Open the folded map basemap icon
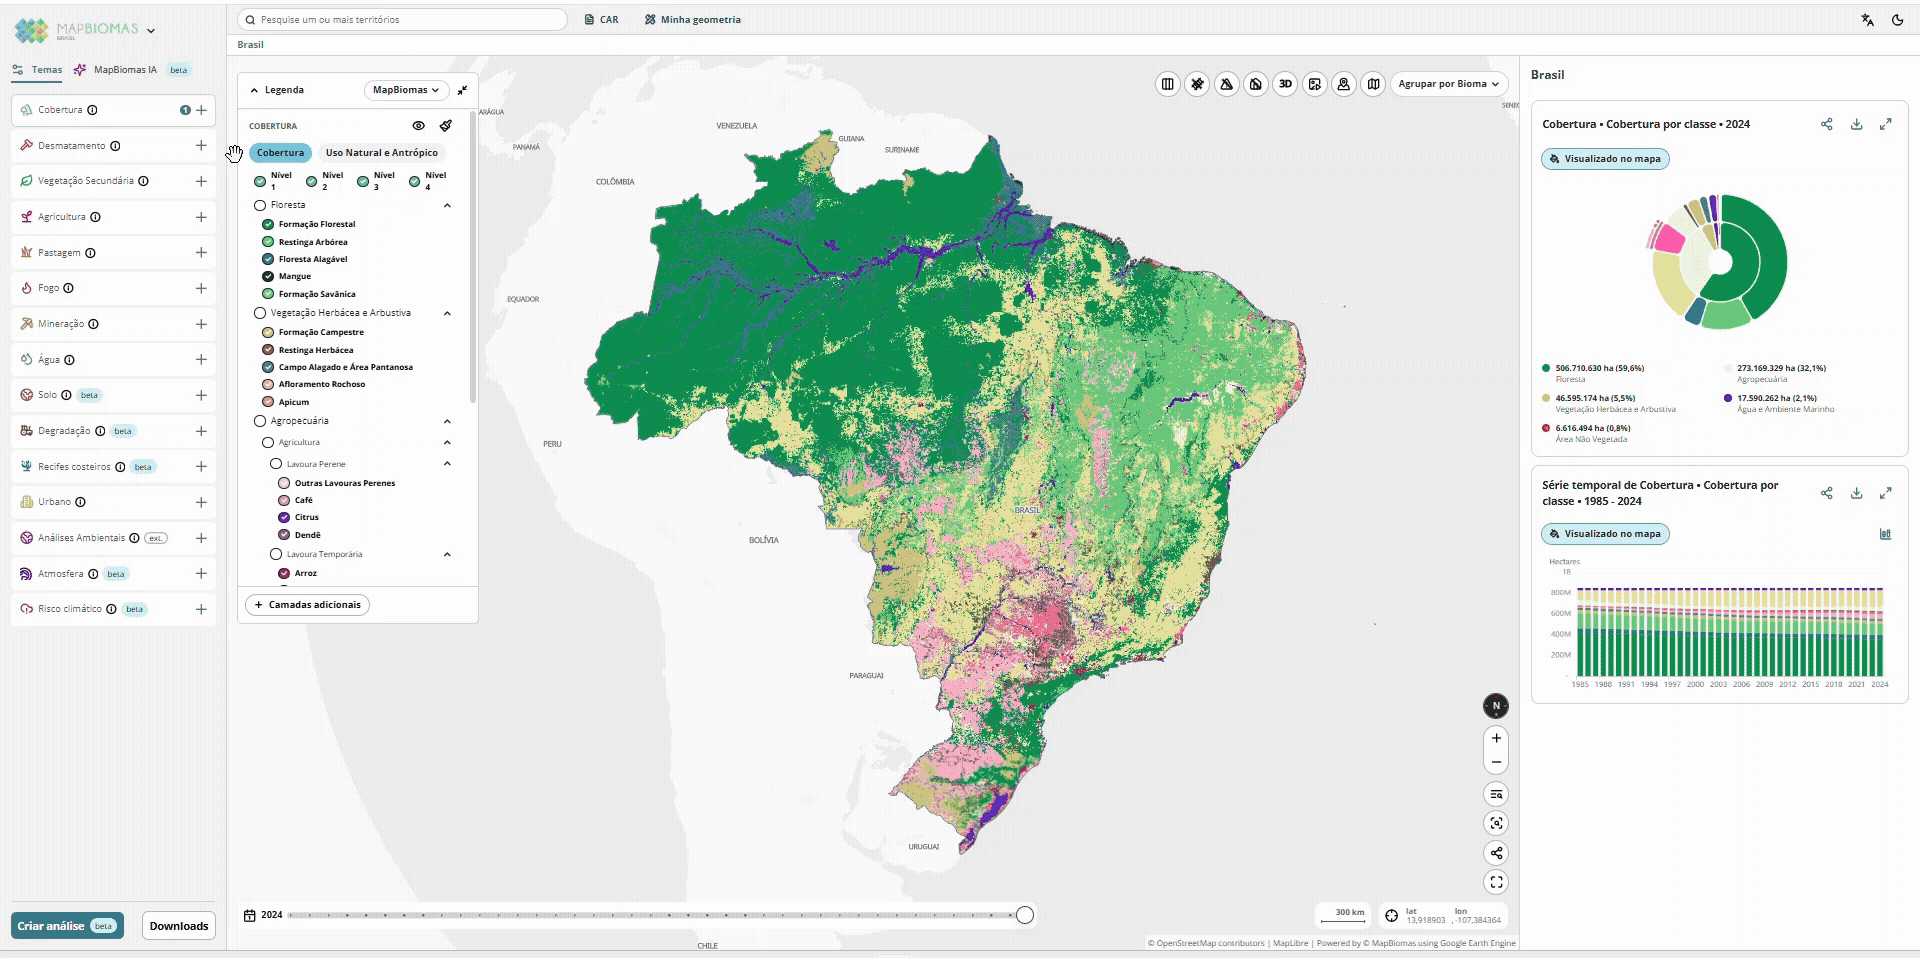This screenshot has height=958, width=1920. [x=1374, y=84]
